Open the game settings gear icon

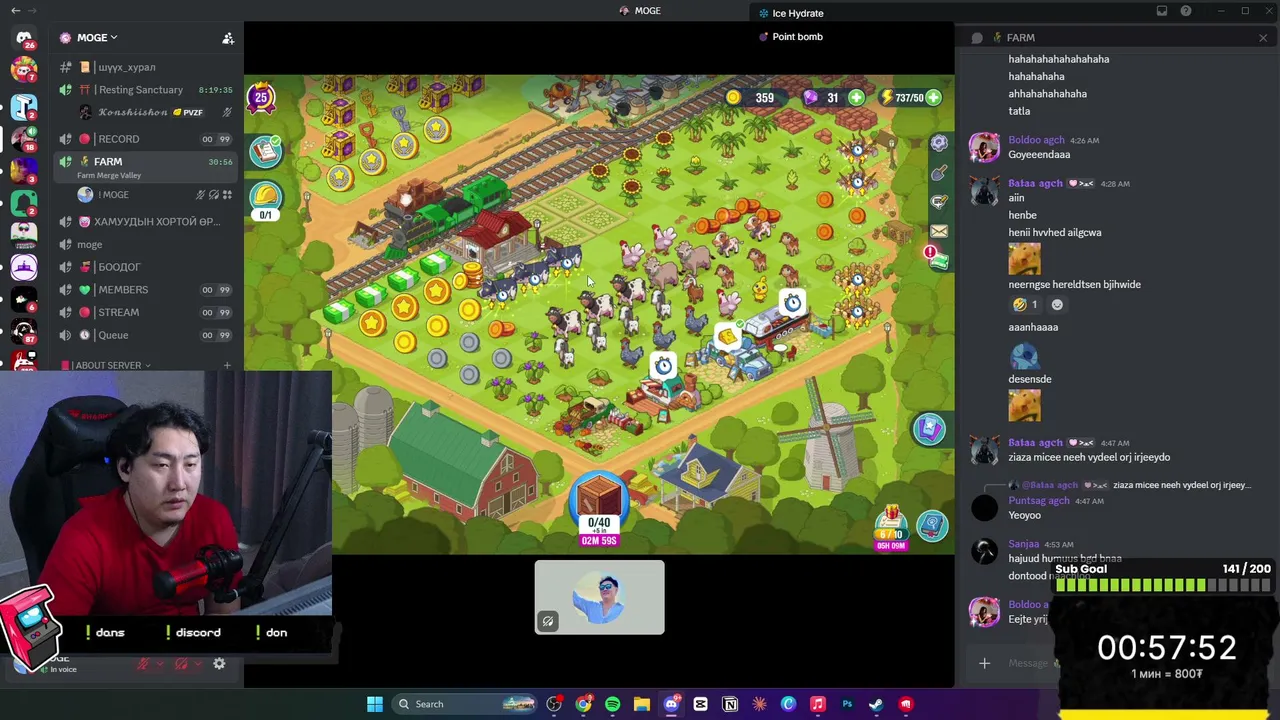click(x=939, y=143)
